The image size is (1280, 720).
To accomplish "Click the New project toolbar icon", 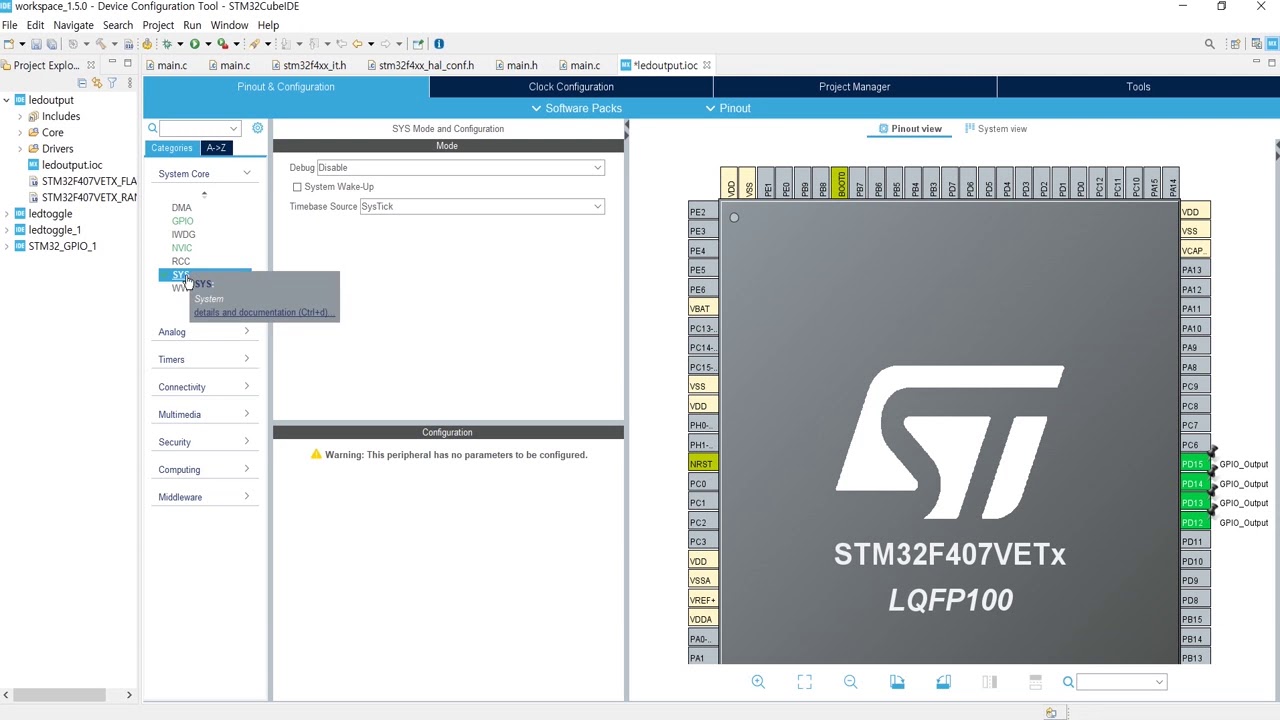I will [8, 44].
